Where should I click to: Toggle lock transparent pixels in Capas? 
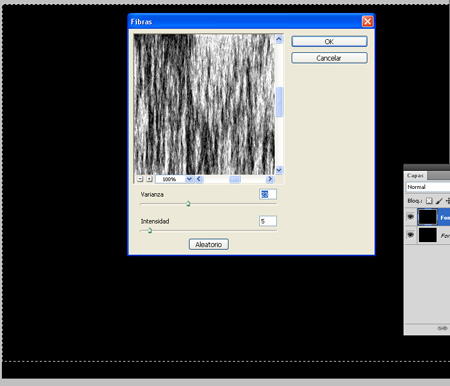click(x=429, y=201)
